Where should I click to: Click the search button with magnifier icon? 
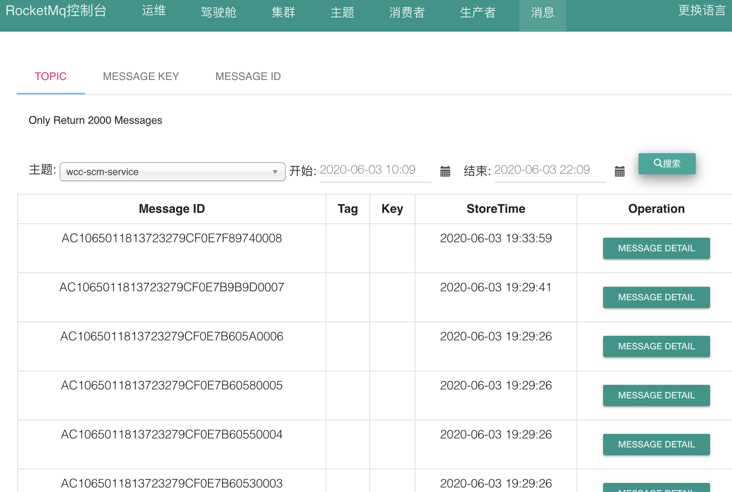[x=667, y=163]
